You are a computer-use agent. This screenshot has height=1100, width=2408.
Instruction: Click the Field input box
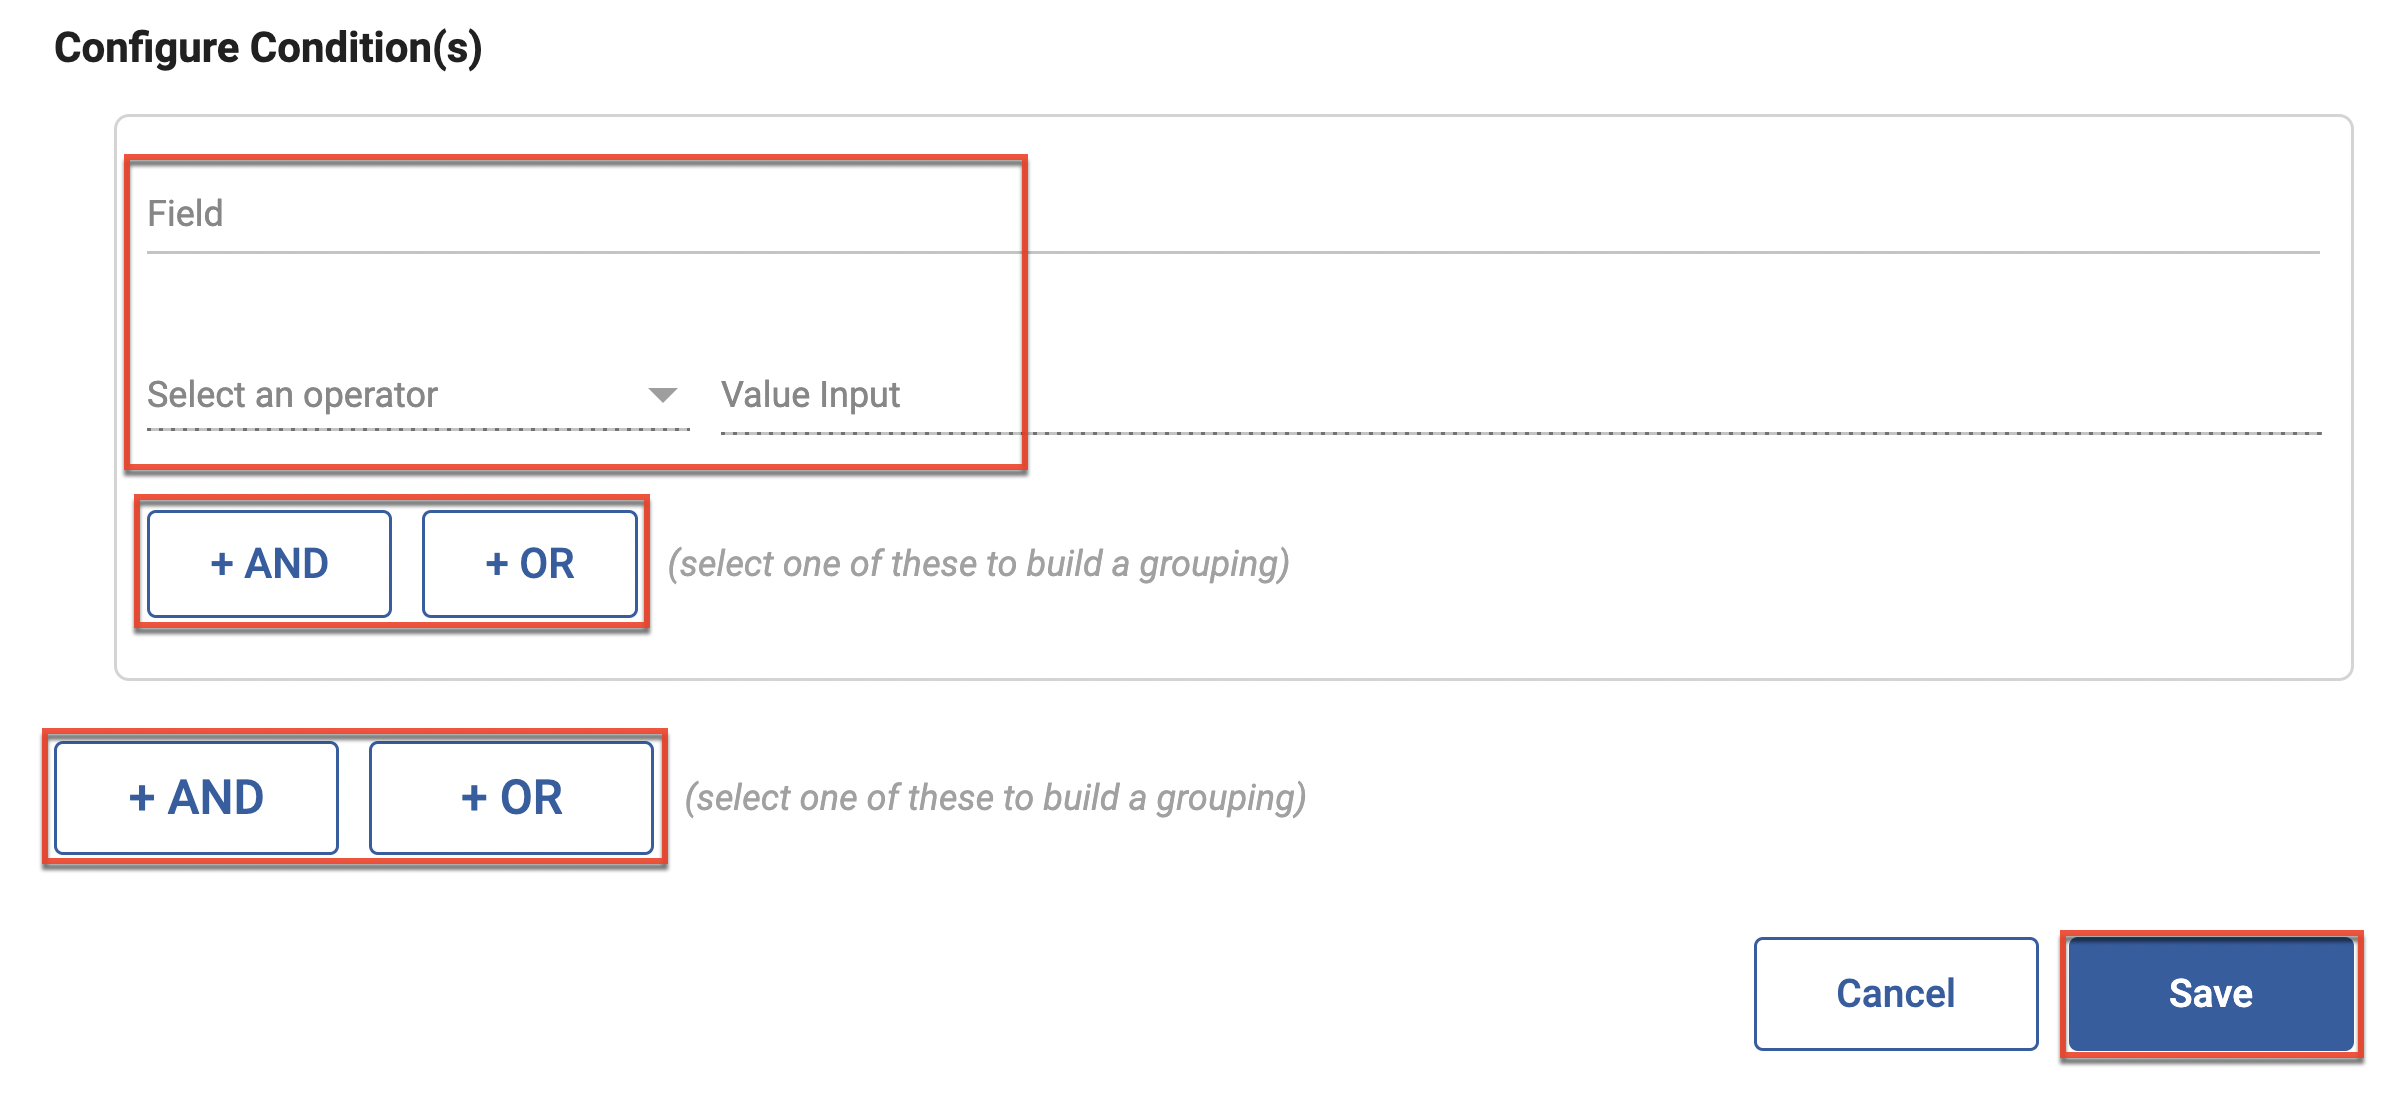click(1232, 214)
